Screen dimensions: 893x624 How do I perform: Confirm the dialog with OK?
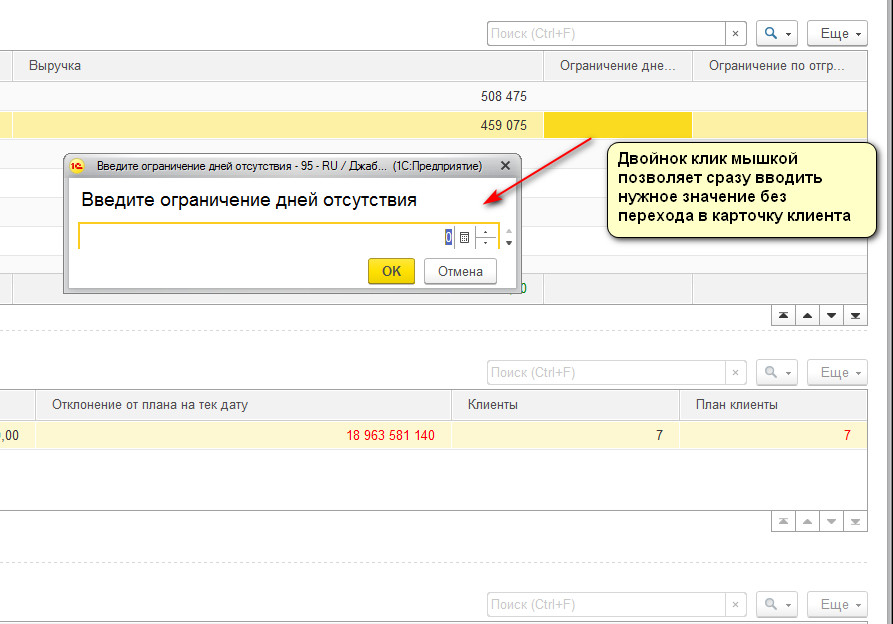[x=391, y=271]
